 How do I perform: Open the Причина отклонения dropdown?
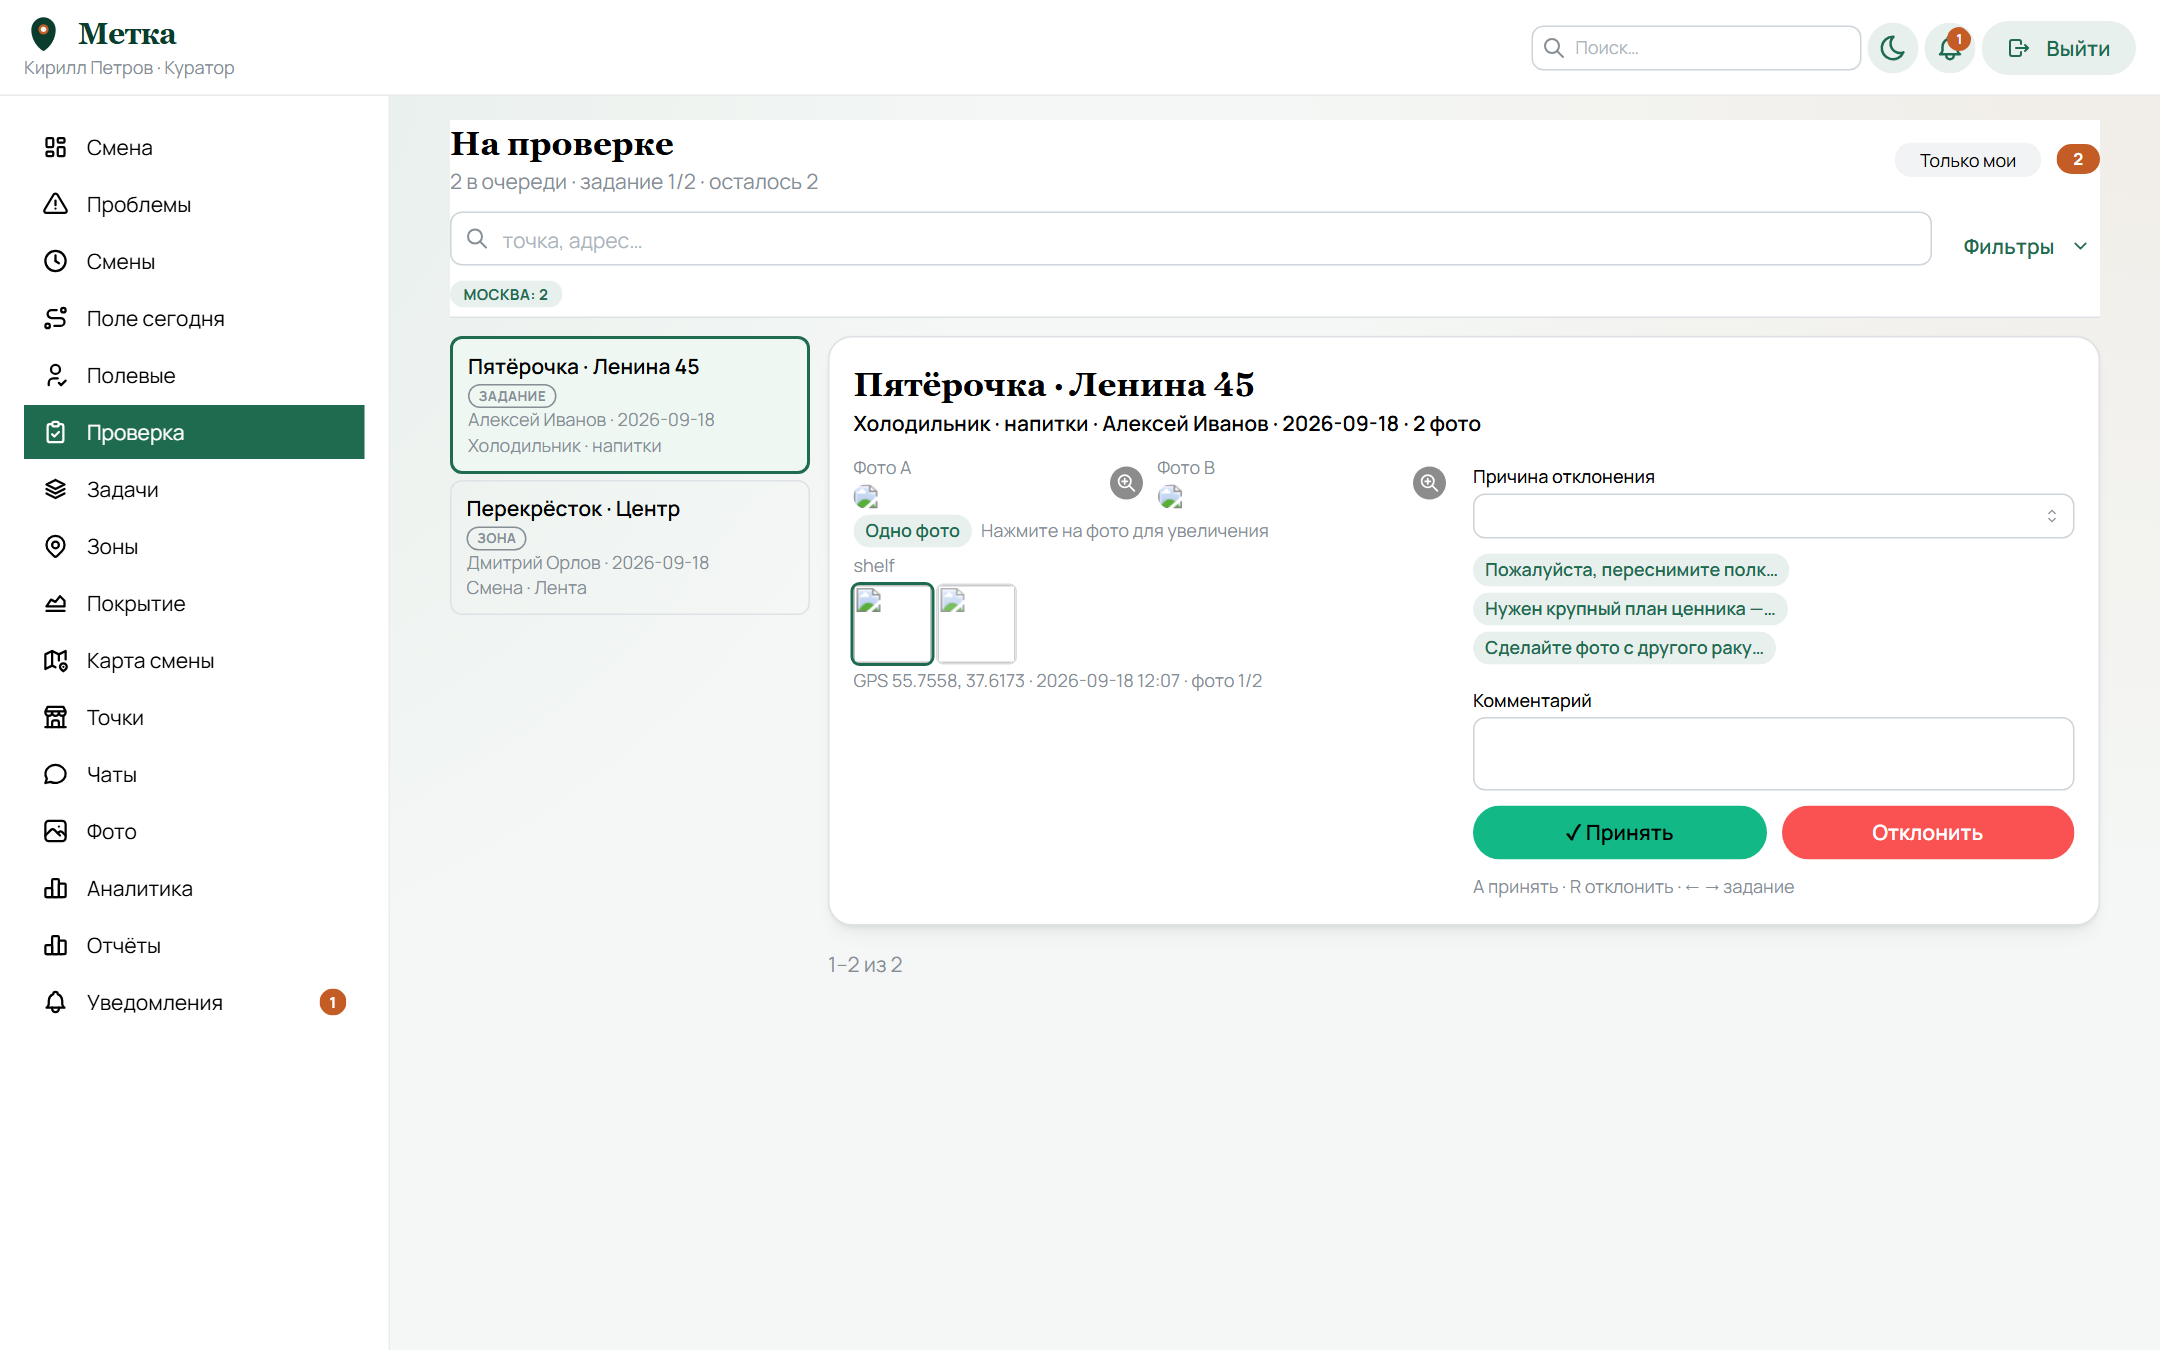click(1773, 516)
